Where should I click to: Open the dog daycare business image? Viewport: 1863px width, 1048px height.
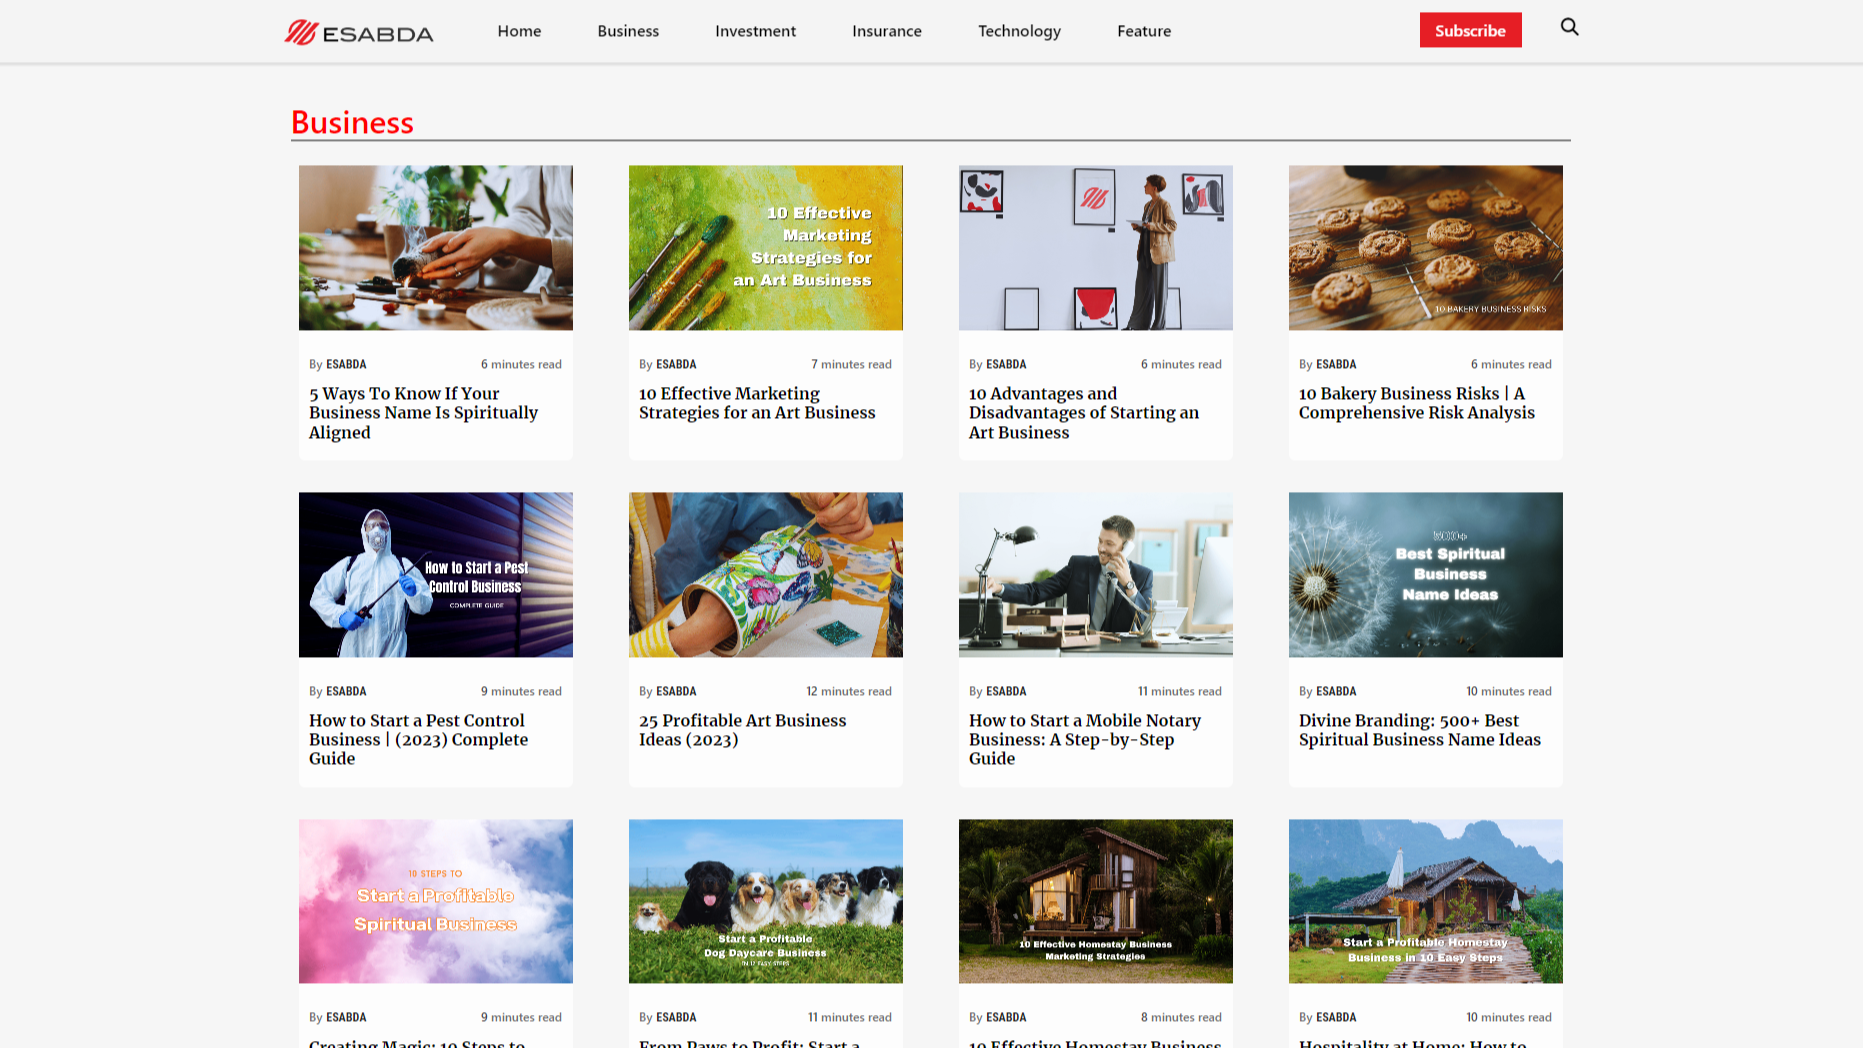point(765,901)
